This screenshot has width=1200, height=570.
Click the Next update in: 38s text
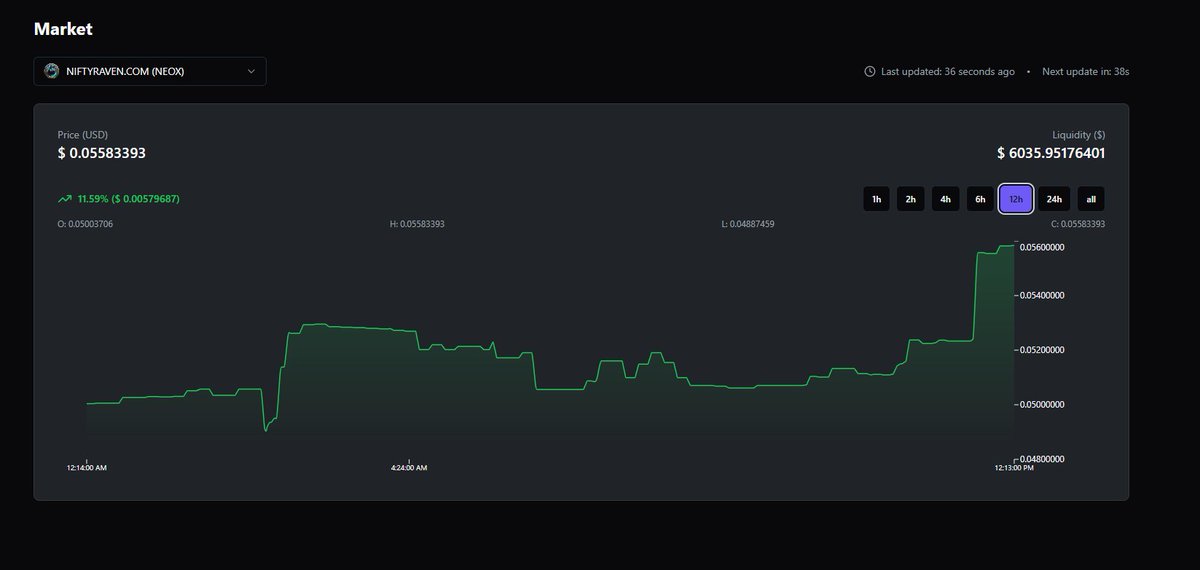pyautogui.click(x=1086, y=72)
